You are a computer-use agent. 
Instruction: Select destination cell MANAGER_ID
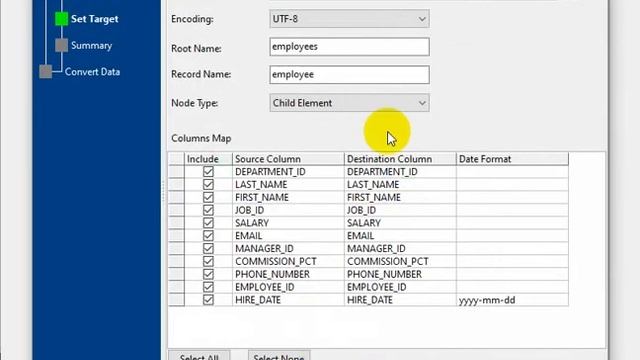click(400, 249)
